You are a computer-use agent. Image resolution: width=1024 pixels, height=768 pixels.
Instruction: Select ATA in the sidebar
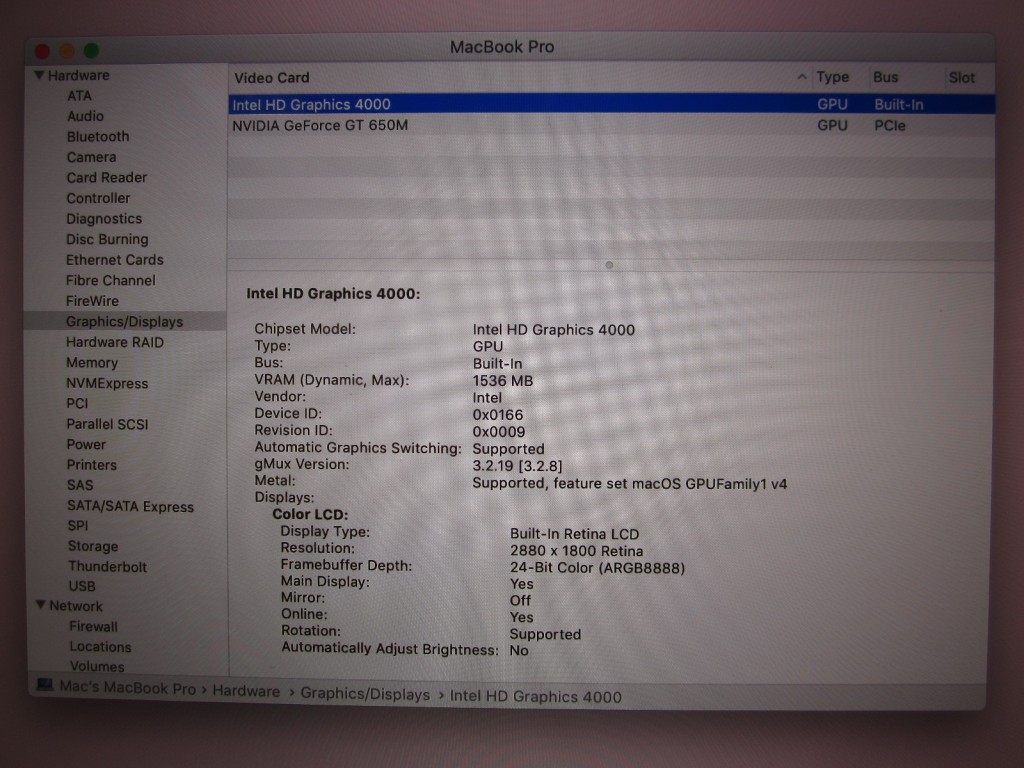[x=79, y=96]
